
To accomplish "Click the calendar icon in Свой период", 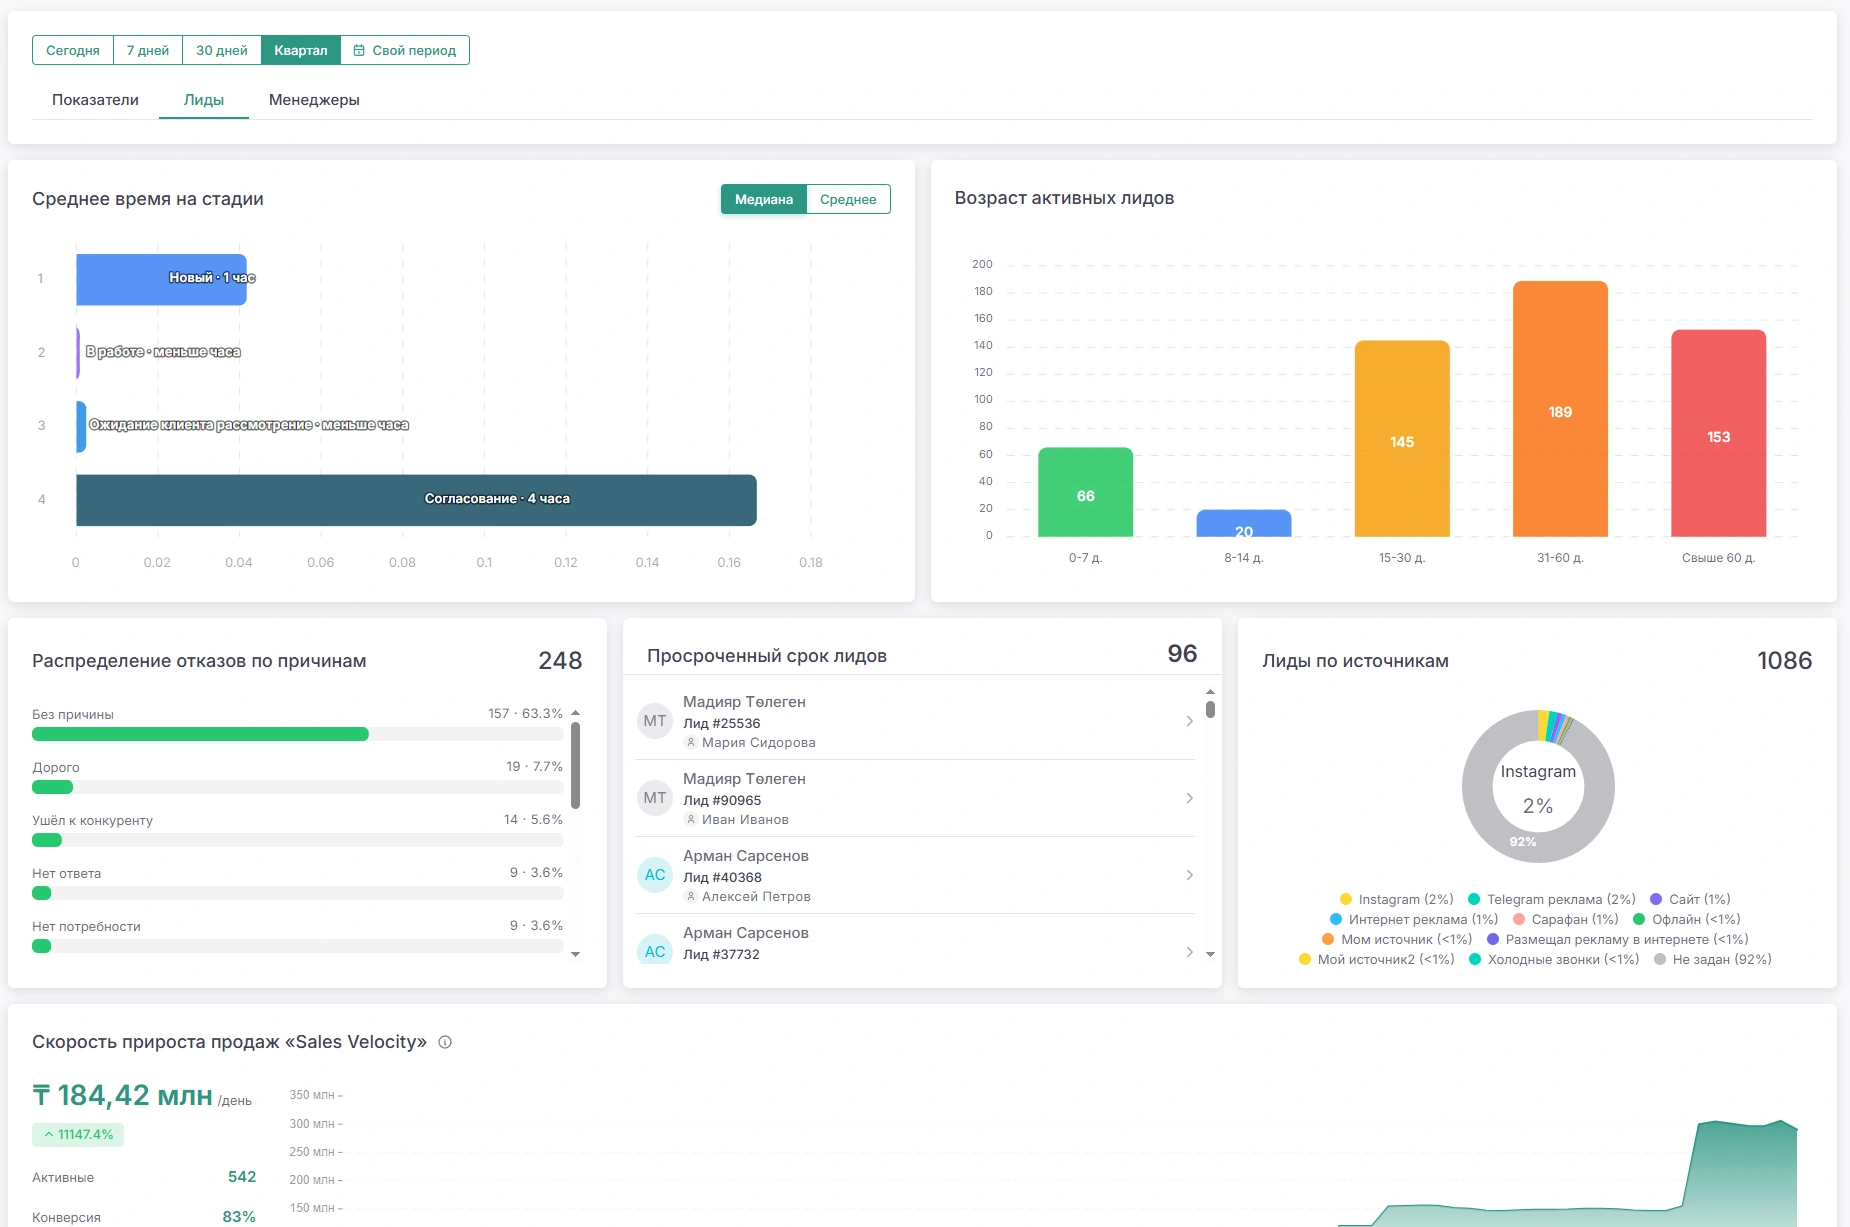I will [359, 50].
